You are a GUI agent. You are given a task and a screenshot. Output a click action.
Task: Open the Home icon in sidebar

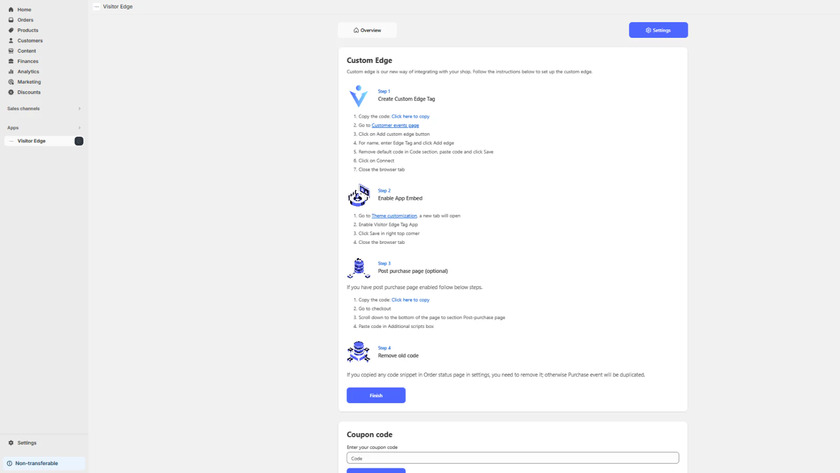[11, 9]
